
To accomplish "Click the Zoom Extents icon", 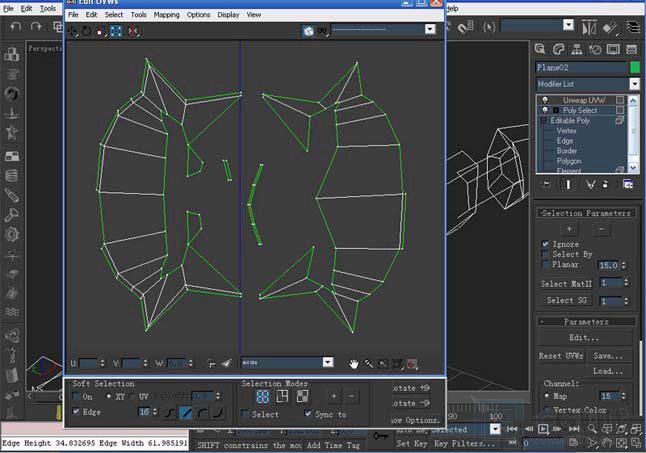I will [x=397, y=364].
